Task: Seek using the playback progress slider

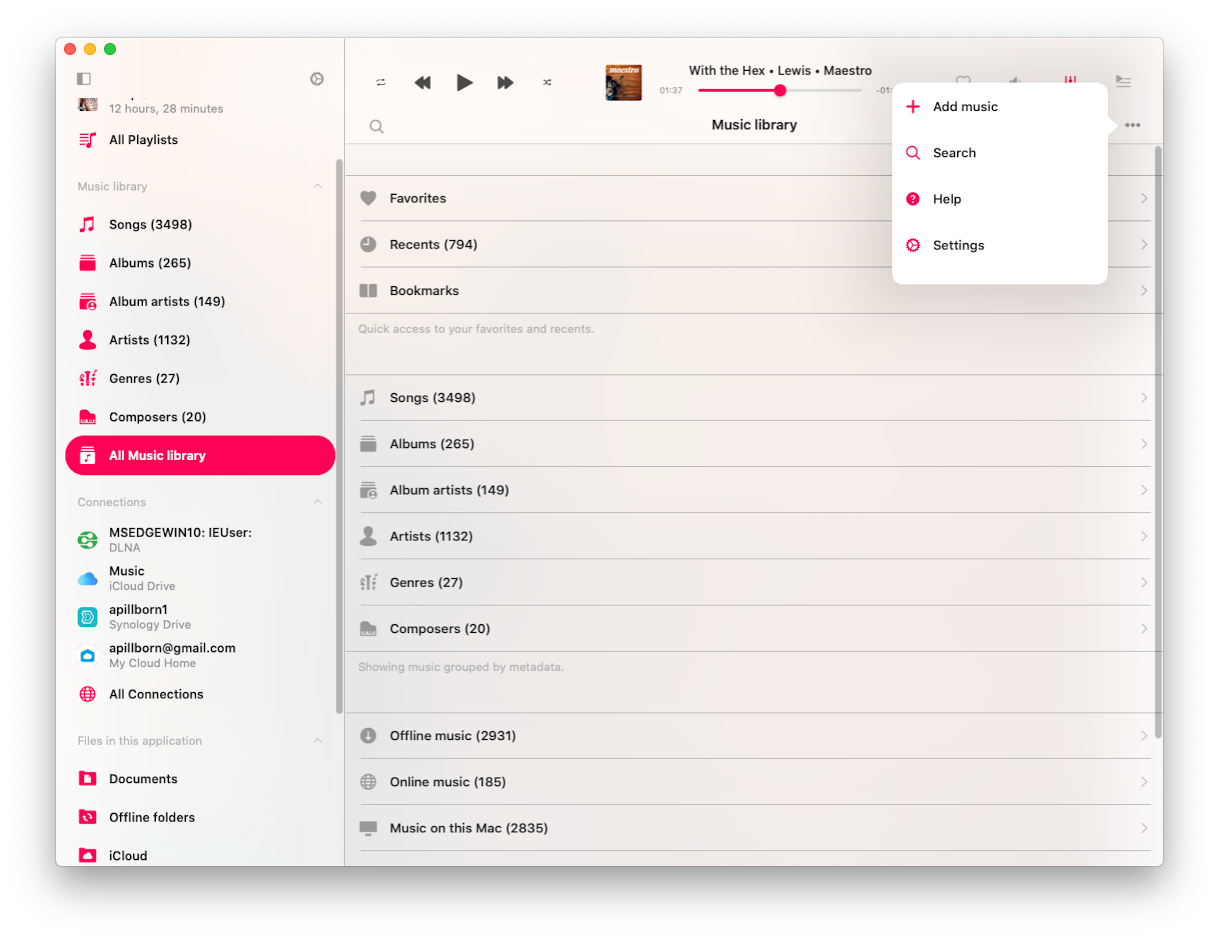Action: (779, 90)
